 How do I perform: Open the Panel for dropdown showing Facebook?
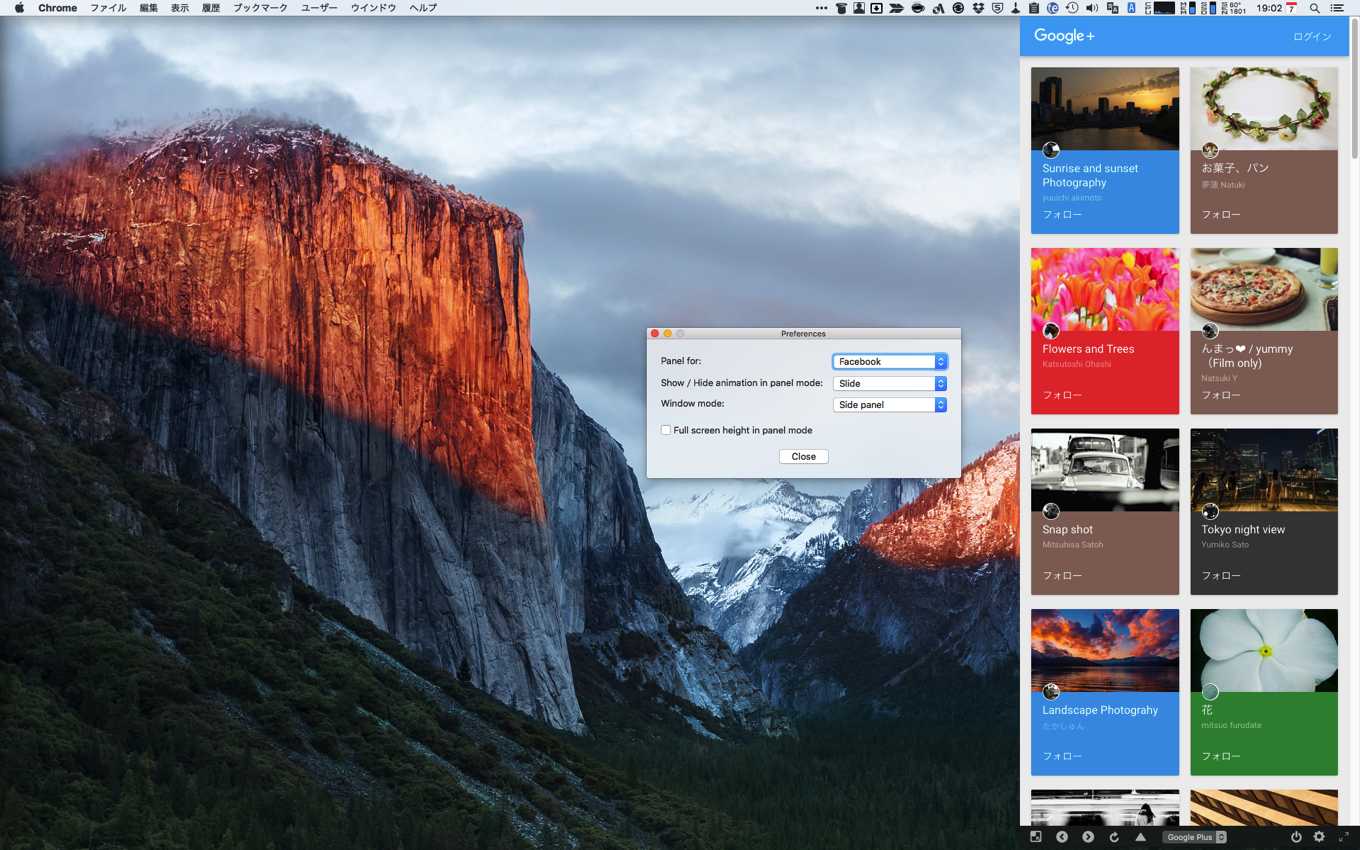(889, 362)
